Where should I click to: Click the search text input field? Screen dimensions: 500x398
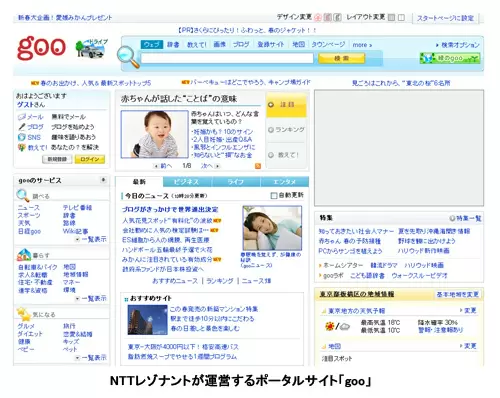(x=227, y=58)
